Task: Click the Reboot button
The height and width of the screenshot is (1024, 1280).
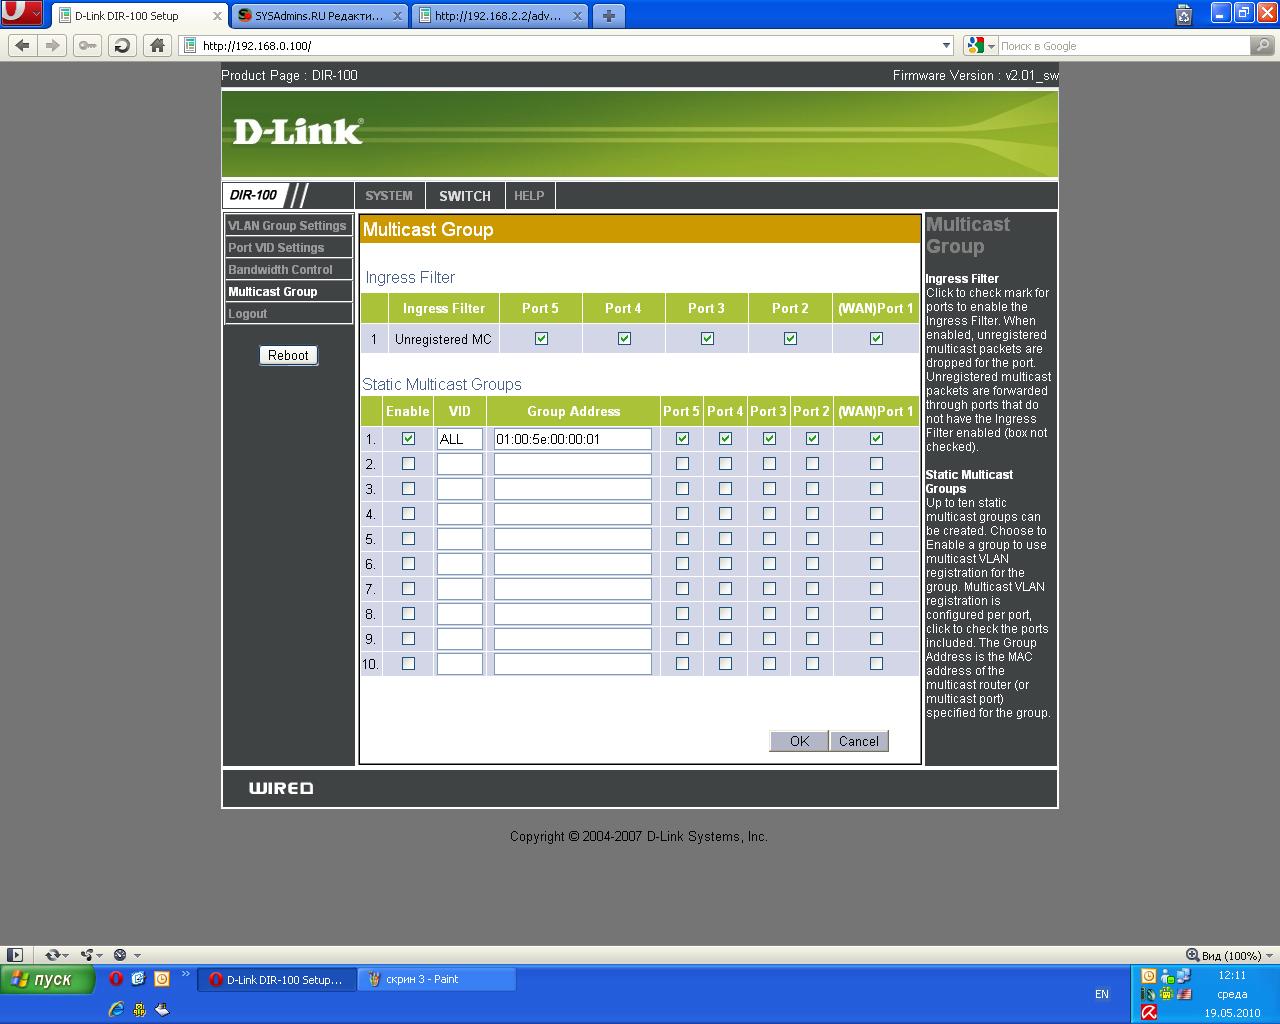Action: [x=288, y=355]
